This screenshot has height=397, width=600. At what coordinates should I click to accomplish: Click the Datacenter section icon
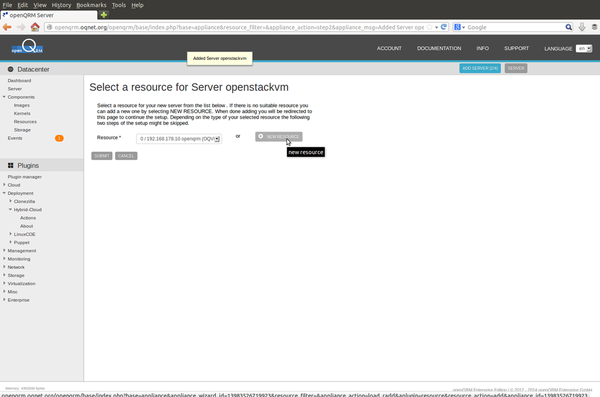click(x=10, y=69)
